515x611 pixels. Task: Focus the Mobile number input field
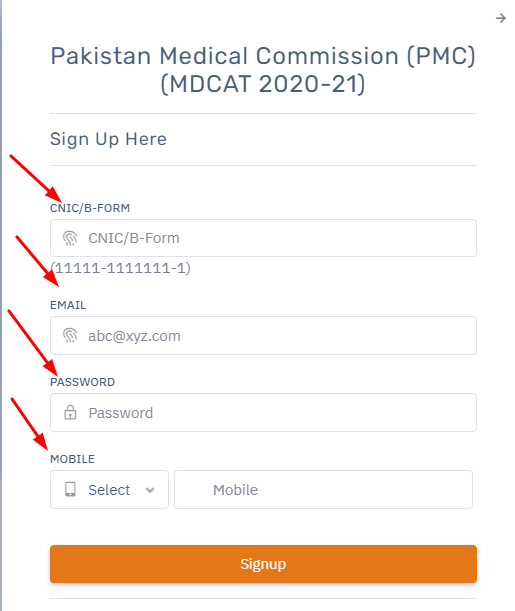click(323, 489)
